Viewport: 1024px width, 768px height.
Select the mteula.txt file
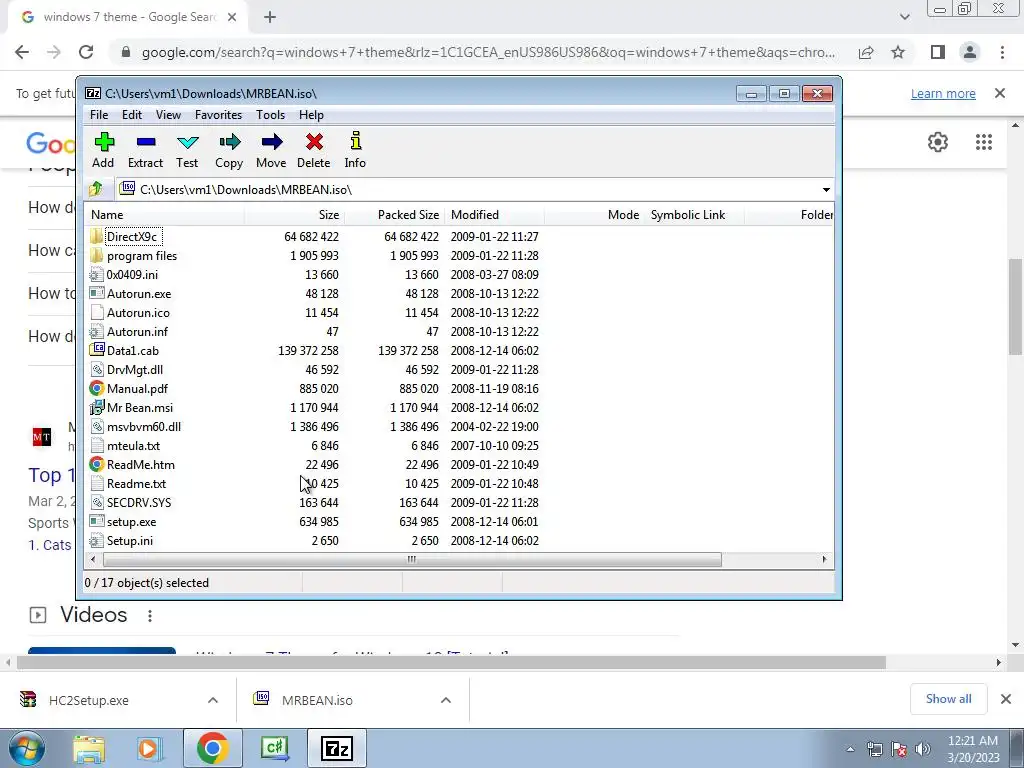pyautogui.click(x=133, y=445)
